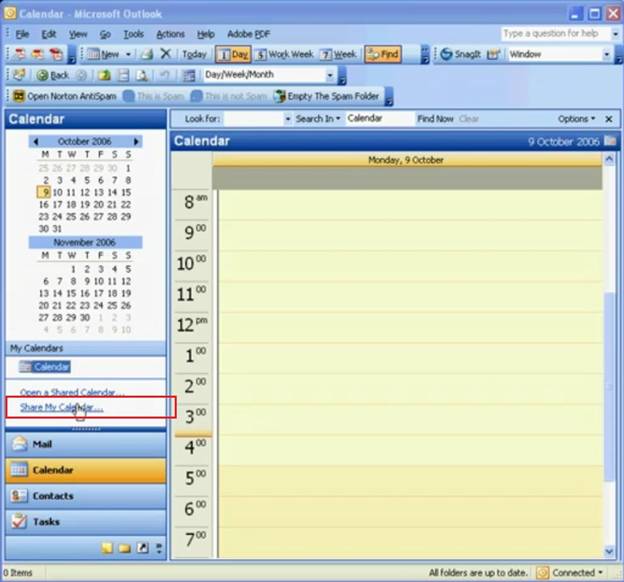Click the Folder List icon in navigation pane
Image resolution: width=624 pixels, height=582 pixels.
pos(125,549)
